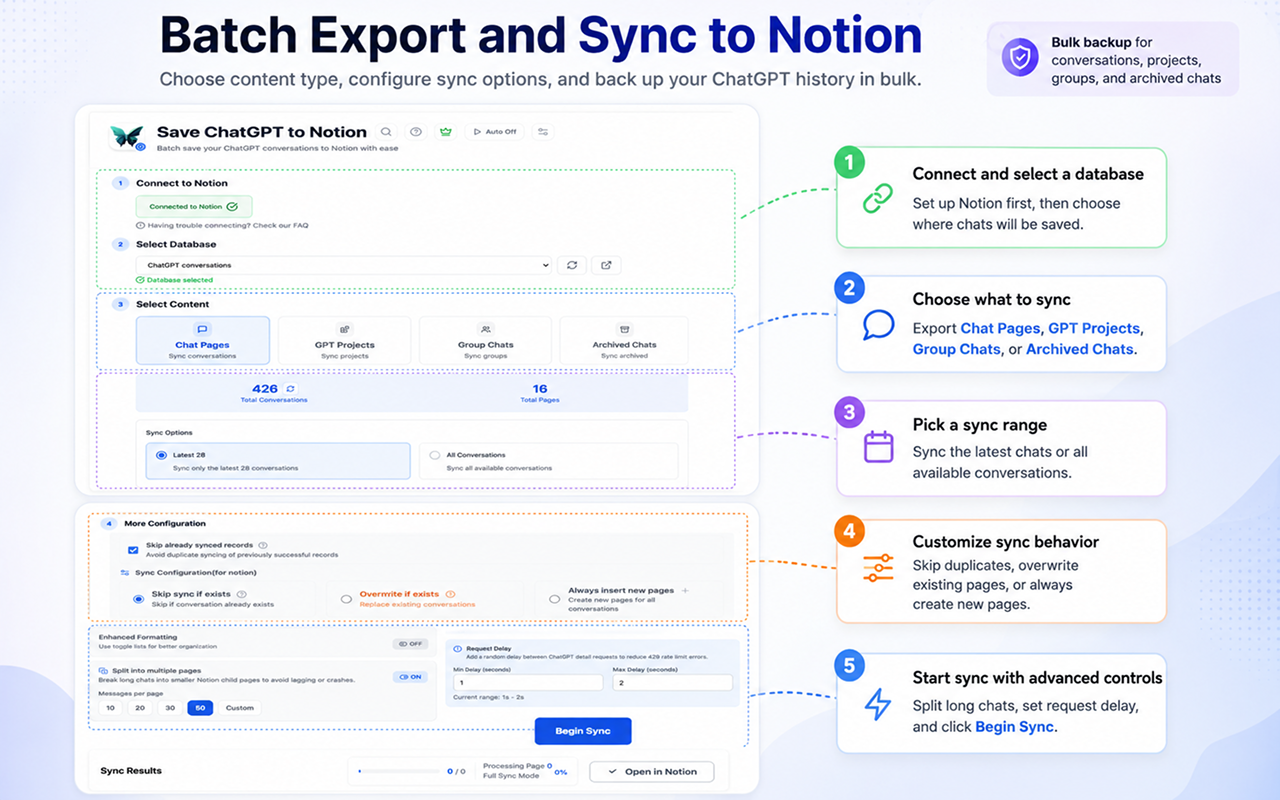Click the chain link icon in Connect card
Image resolution: width=1280 pixels, height=800 pixels.
point(878,198)
